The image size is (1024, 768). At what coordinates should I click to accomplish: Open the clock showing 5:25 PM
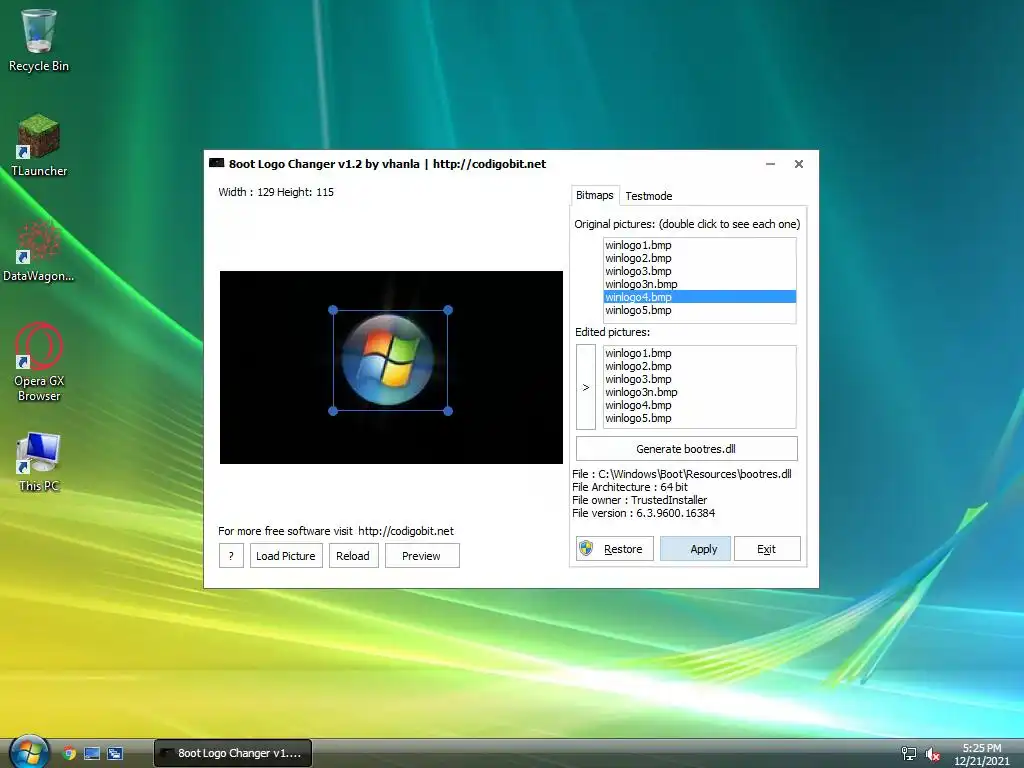pos(982,754)
